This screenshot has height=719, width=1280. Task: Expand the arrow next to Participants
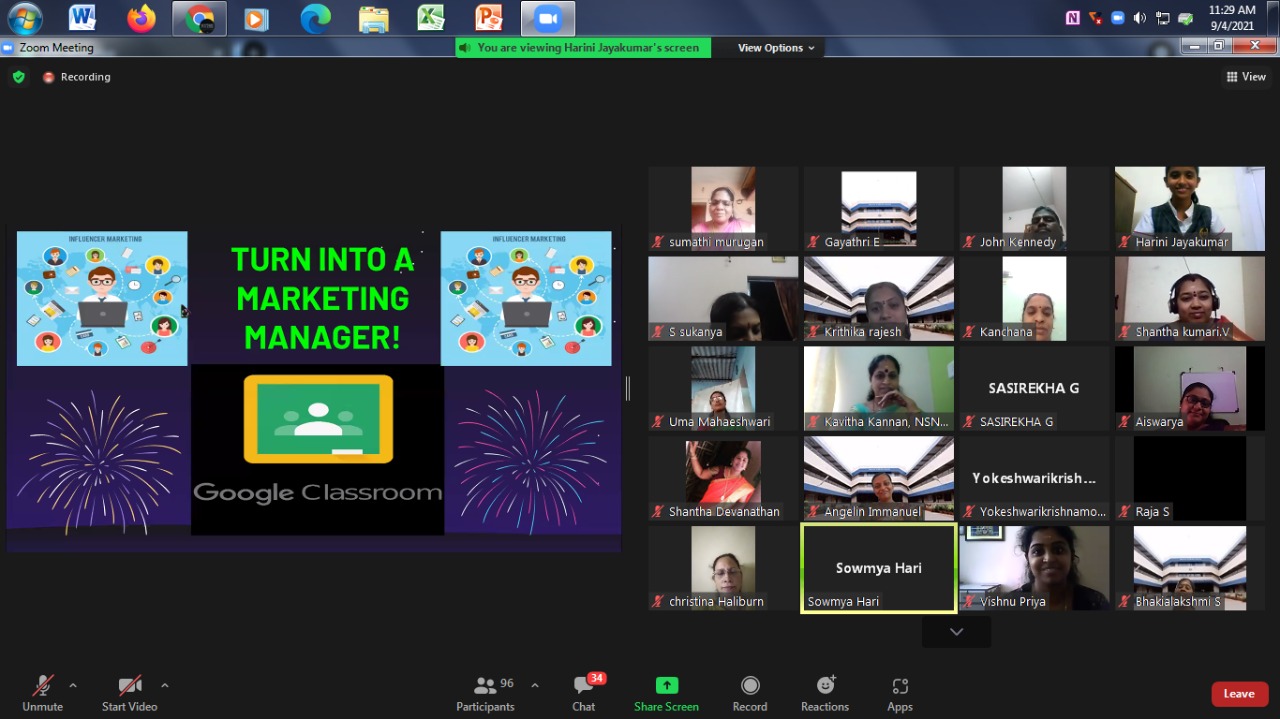point(535,686)
